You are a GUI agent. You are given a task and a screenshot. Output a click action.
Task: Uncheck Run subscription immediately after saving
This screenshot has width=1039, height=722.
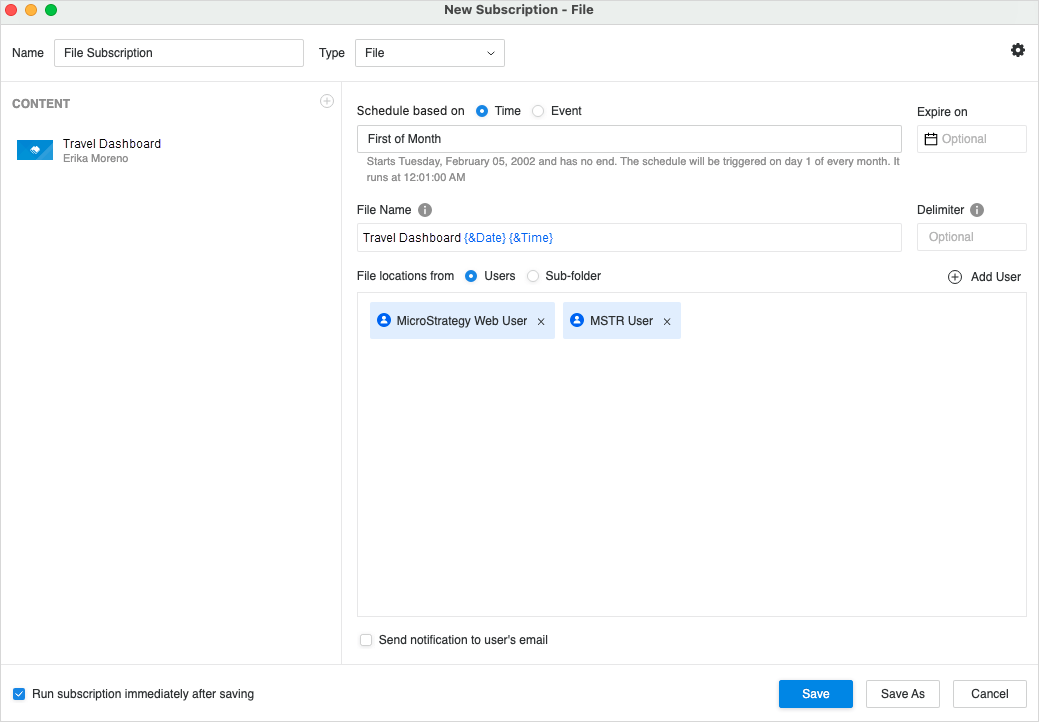19,694
